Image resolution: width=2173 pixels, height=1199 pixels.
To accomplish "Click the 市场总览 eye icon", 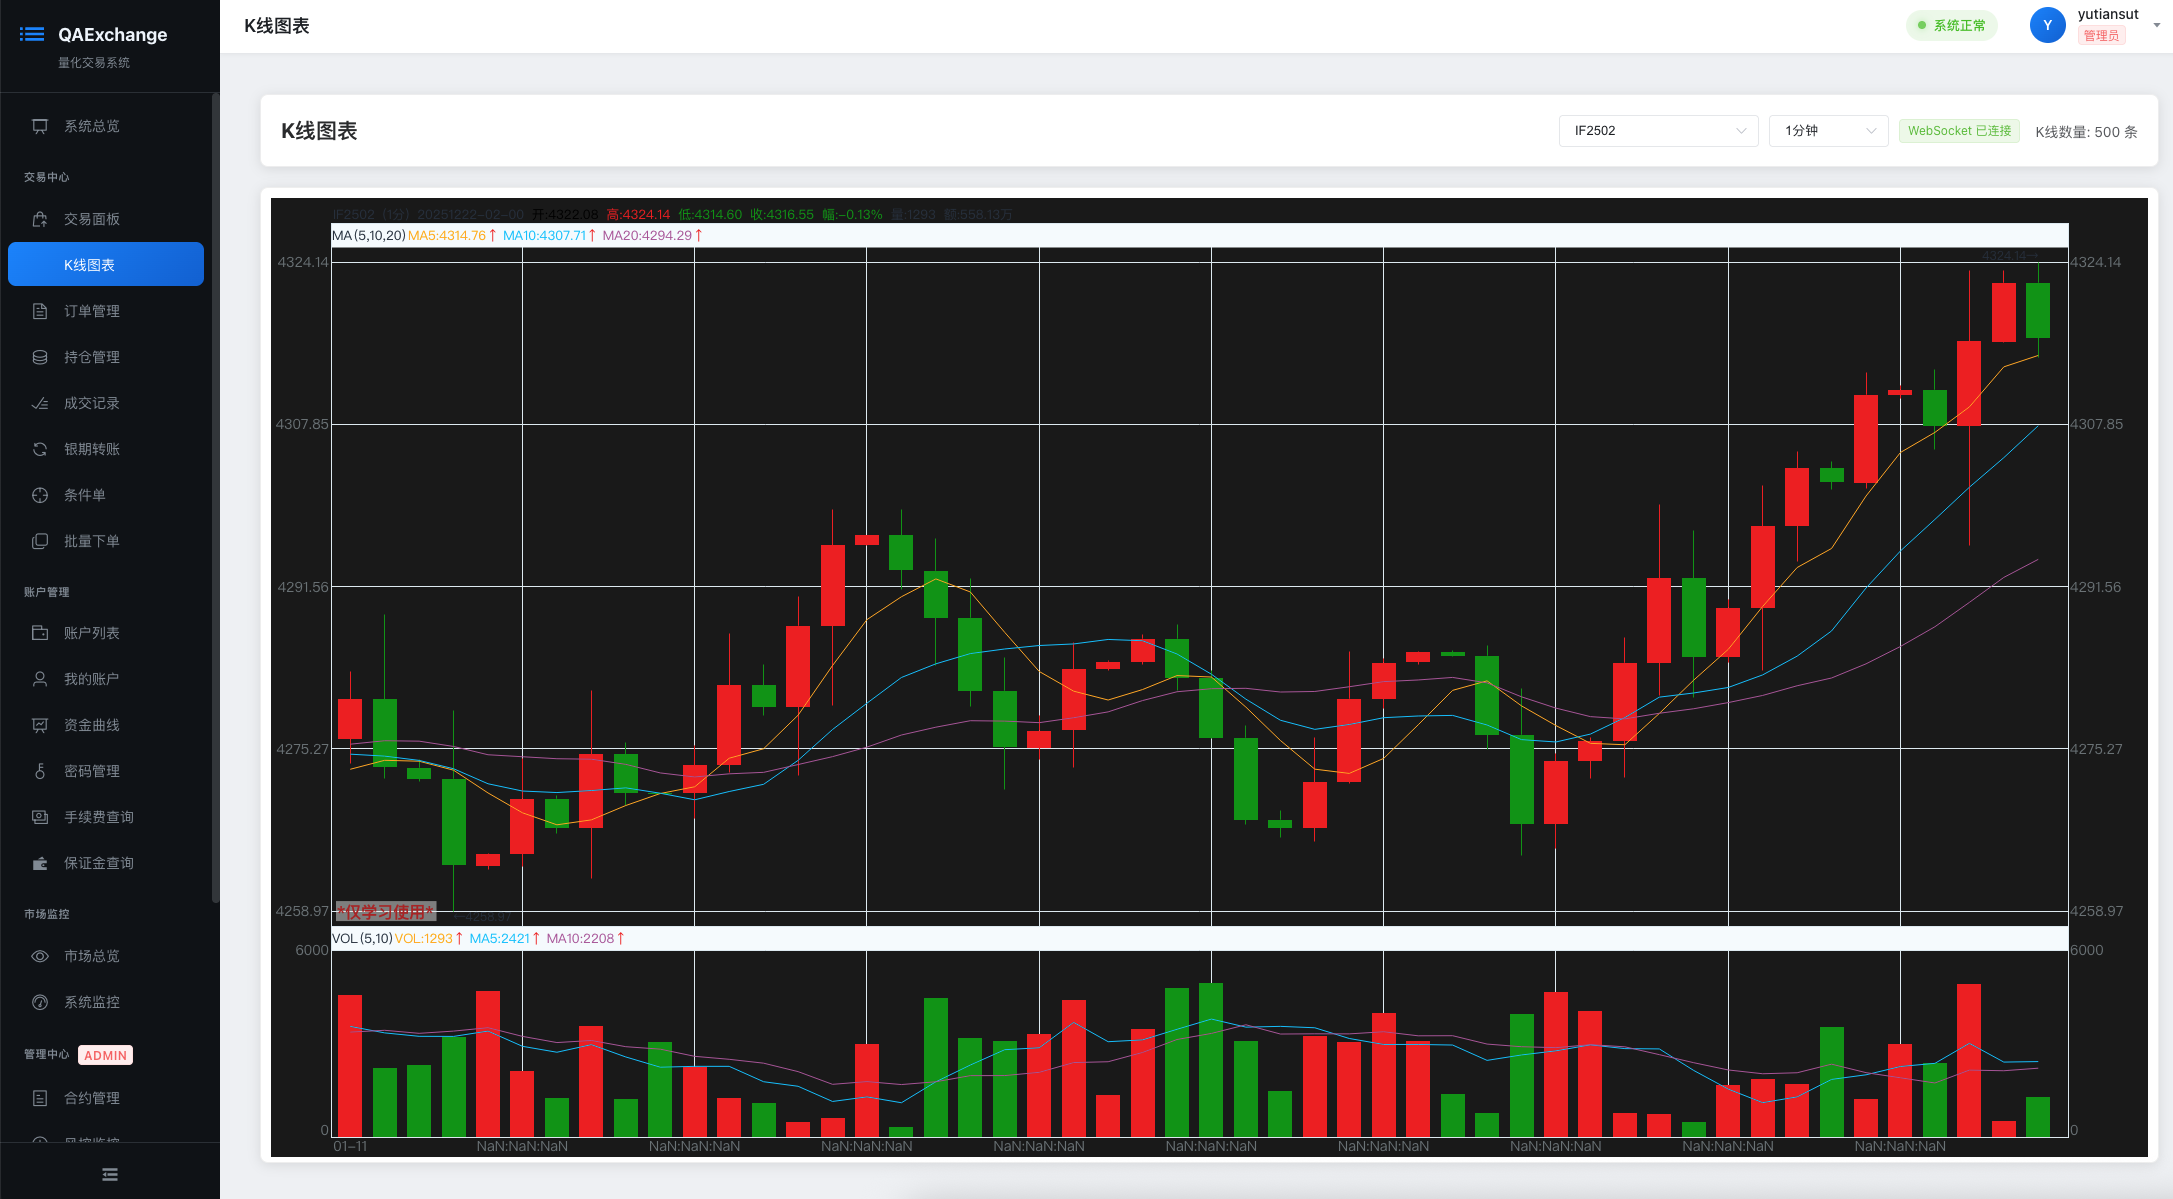I will (x=40, y=956).
